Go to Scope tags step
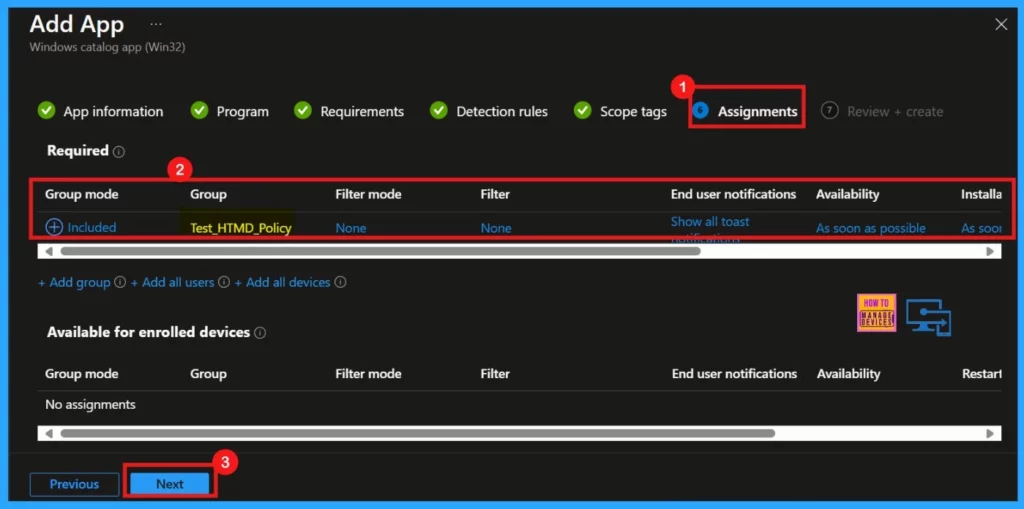This screenshot has width=1024, height=509. [x=620, y=112]
